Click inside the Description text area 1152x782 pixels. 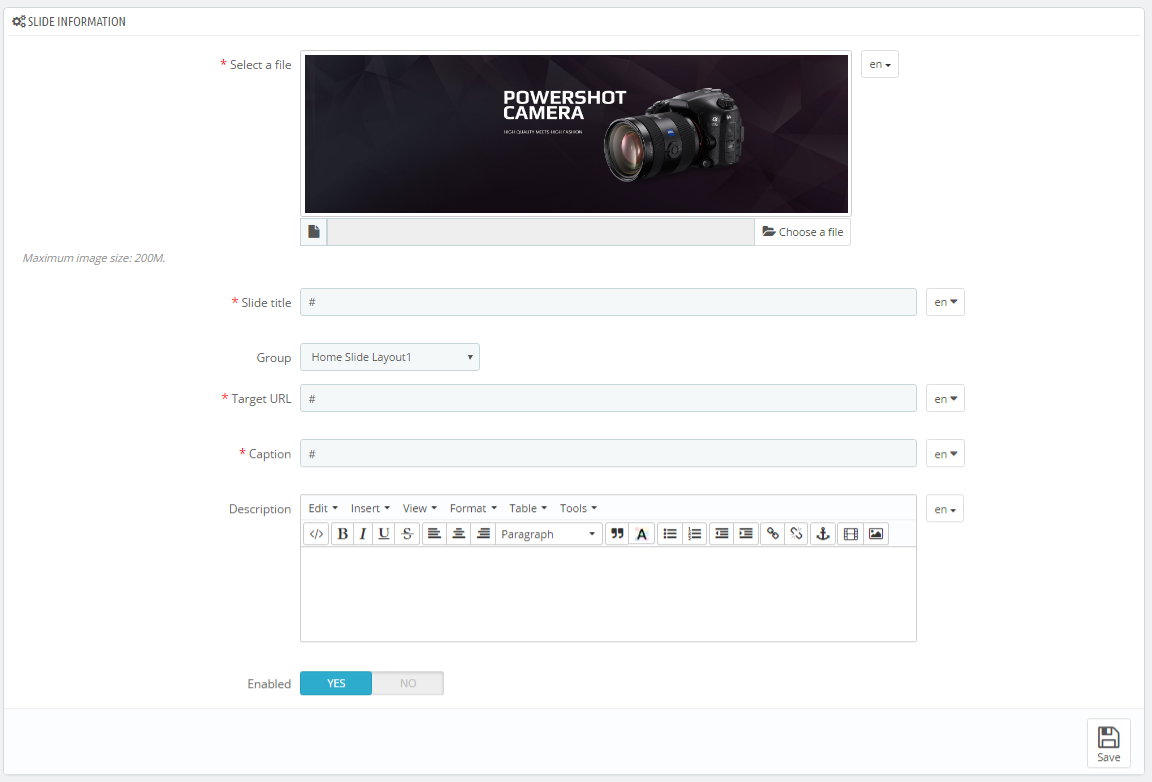[x=608, y=594]
